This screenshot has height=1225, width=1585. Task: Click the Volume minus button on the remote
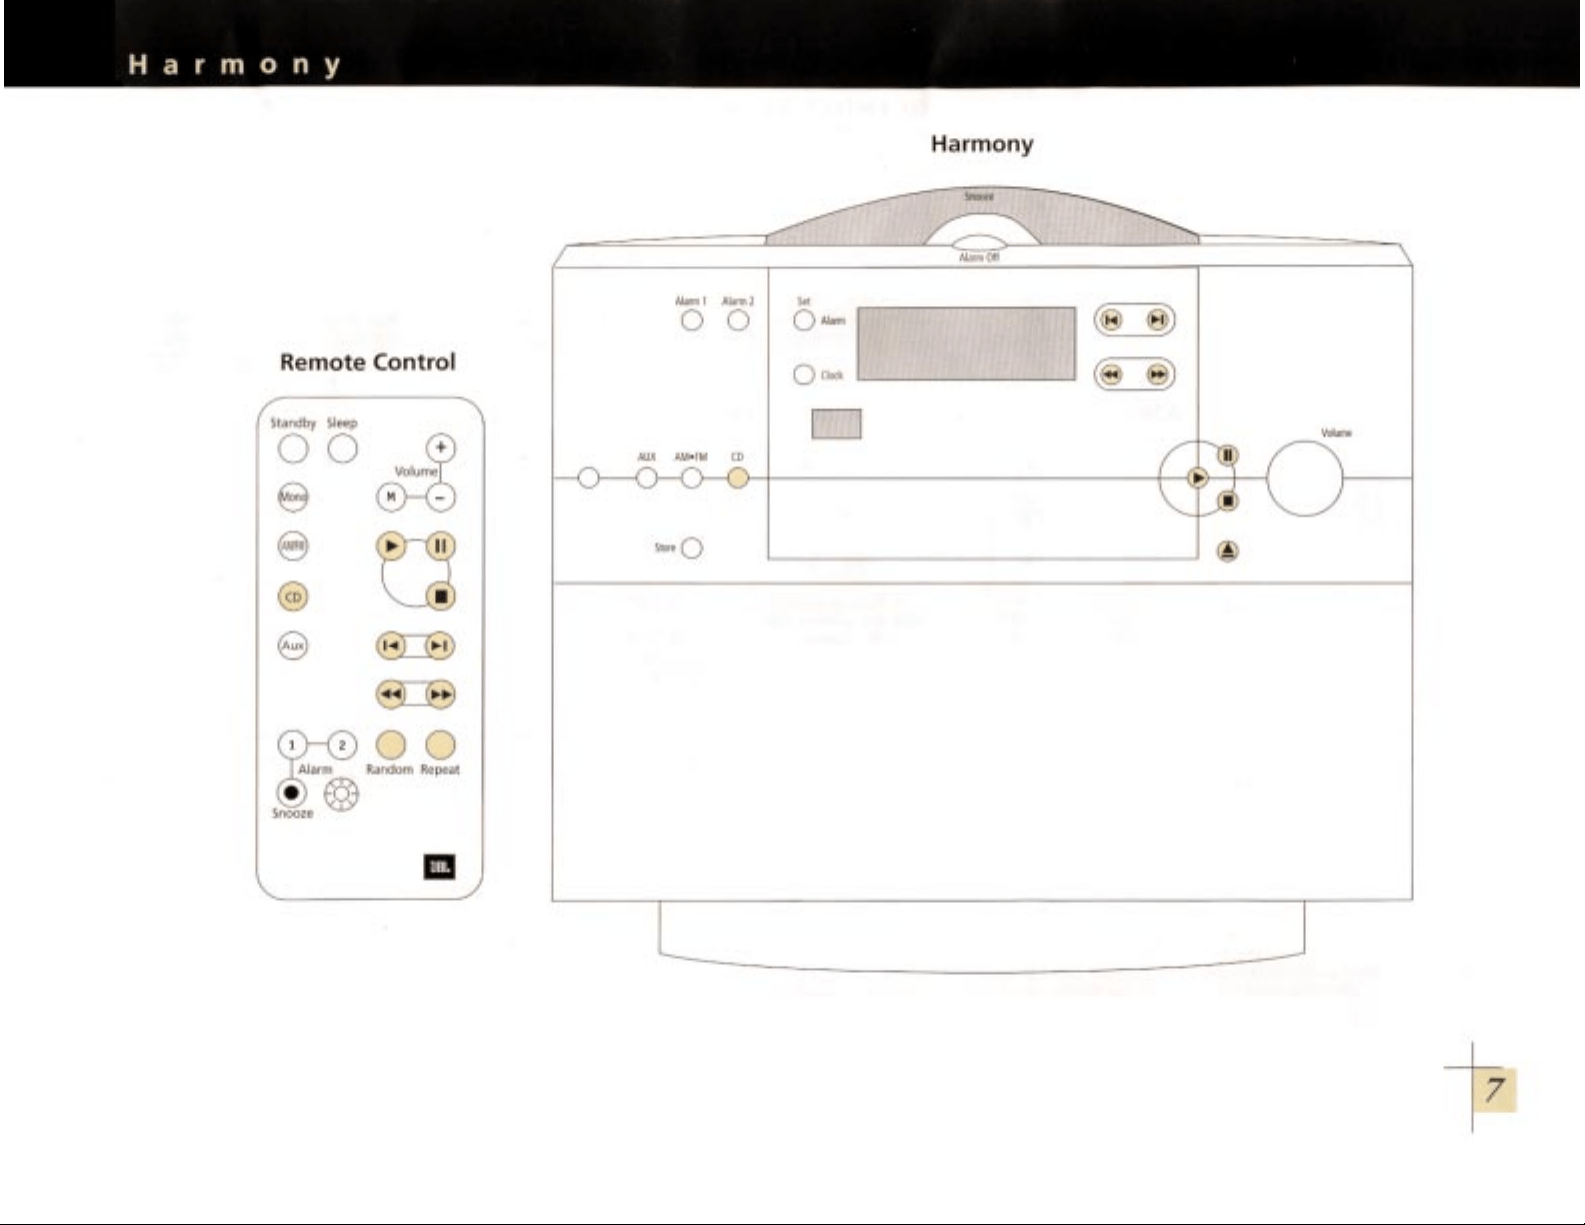click(440, 497)
